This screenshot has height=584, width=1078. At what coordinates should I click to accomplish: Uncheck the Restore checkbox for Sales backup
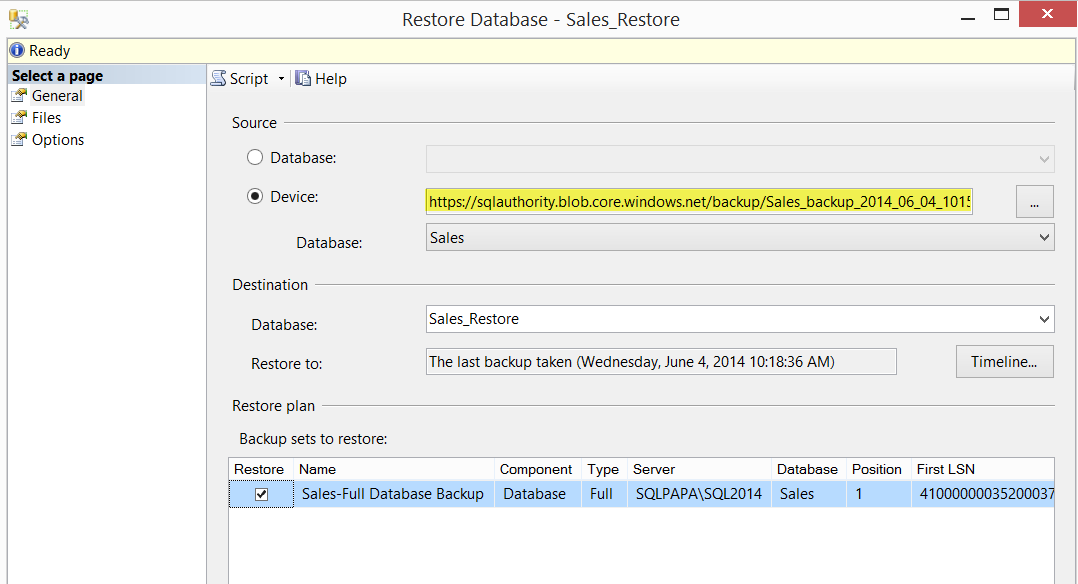(x=261, y=494)
